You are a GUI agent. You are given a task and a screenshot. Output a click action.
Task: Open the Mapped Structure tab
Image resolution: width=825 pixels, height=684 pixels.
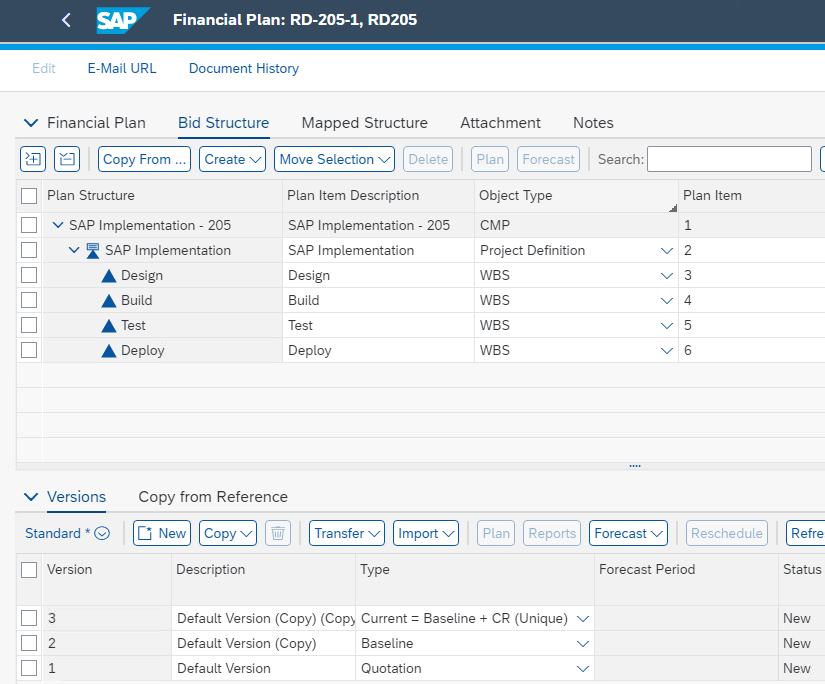365,123
